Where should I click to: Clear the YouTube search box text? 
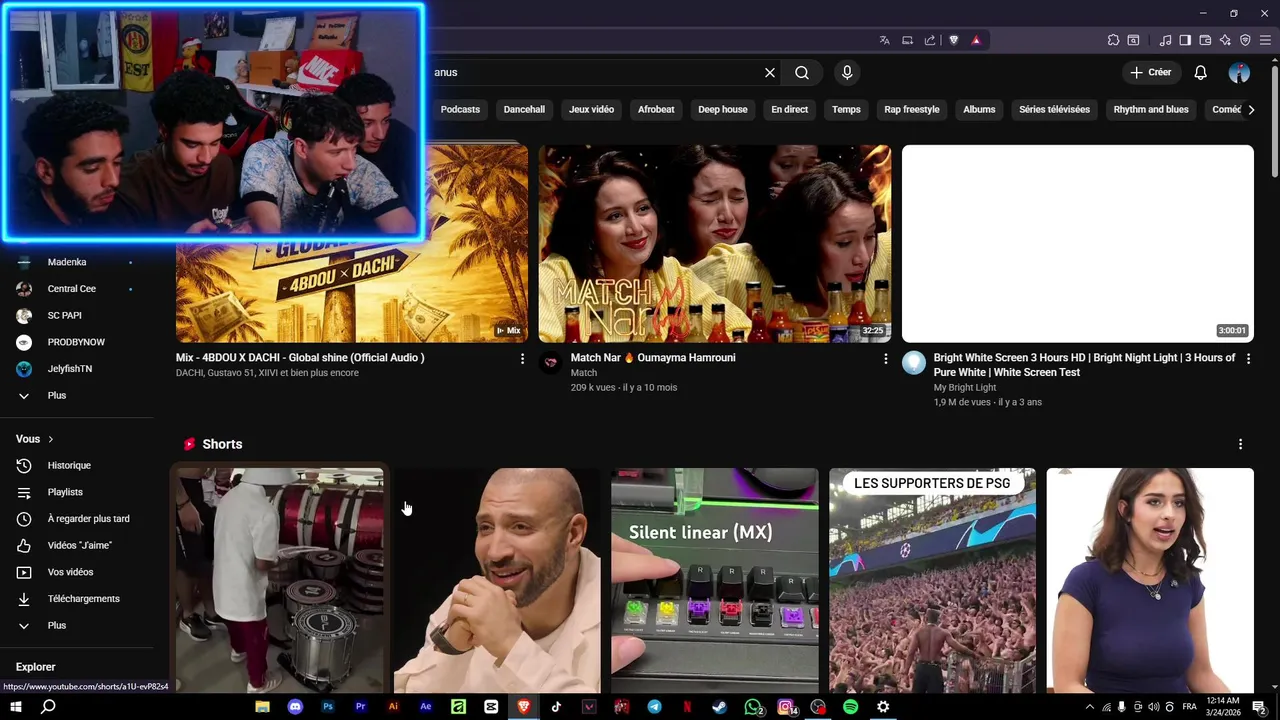pos(770,72)
